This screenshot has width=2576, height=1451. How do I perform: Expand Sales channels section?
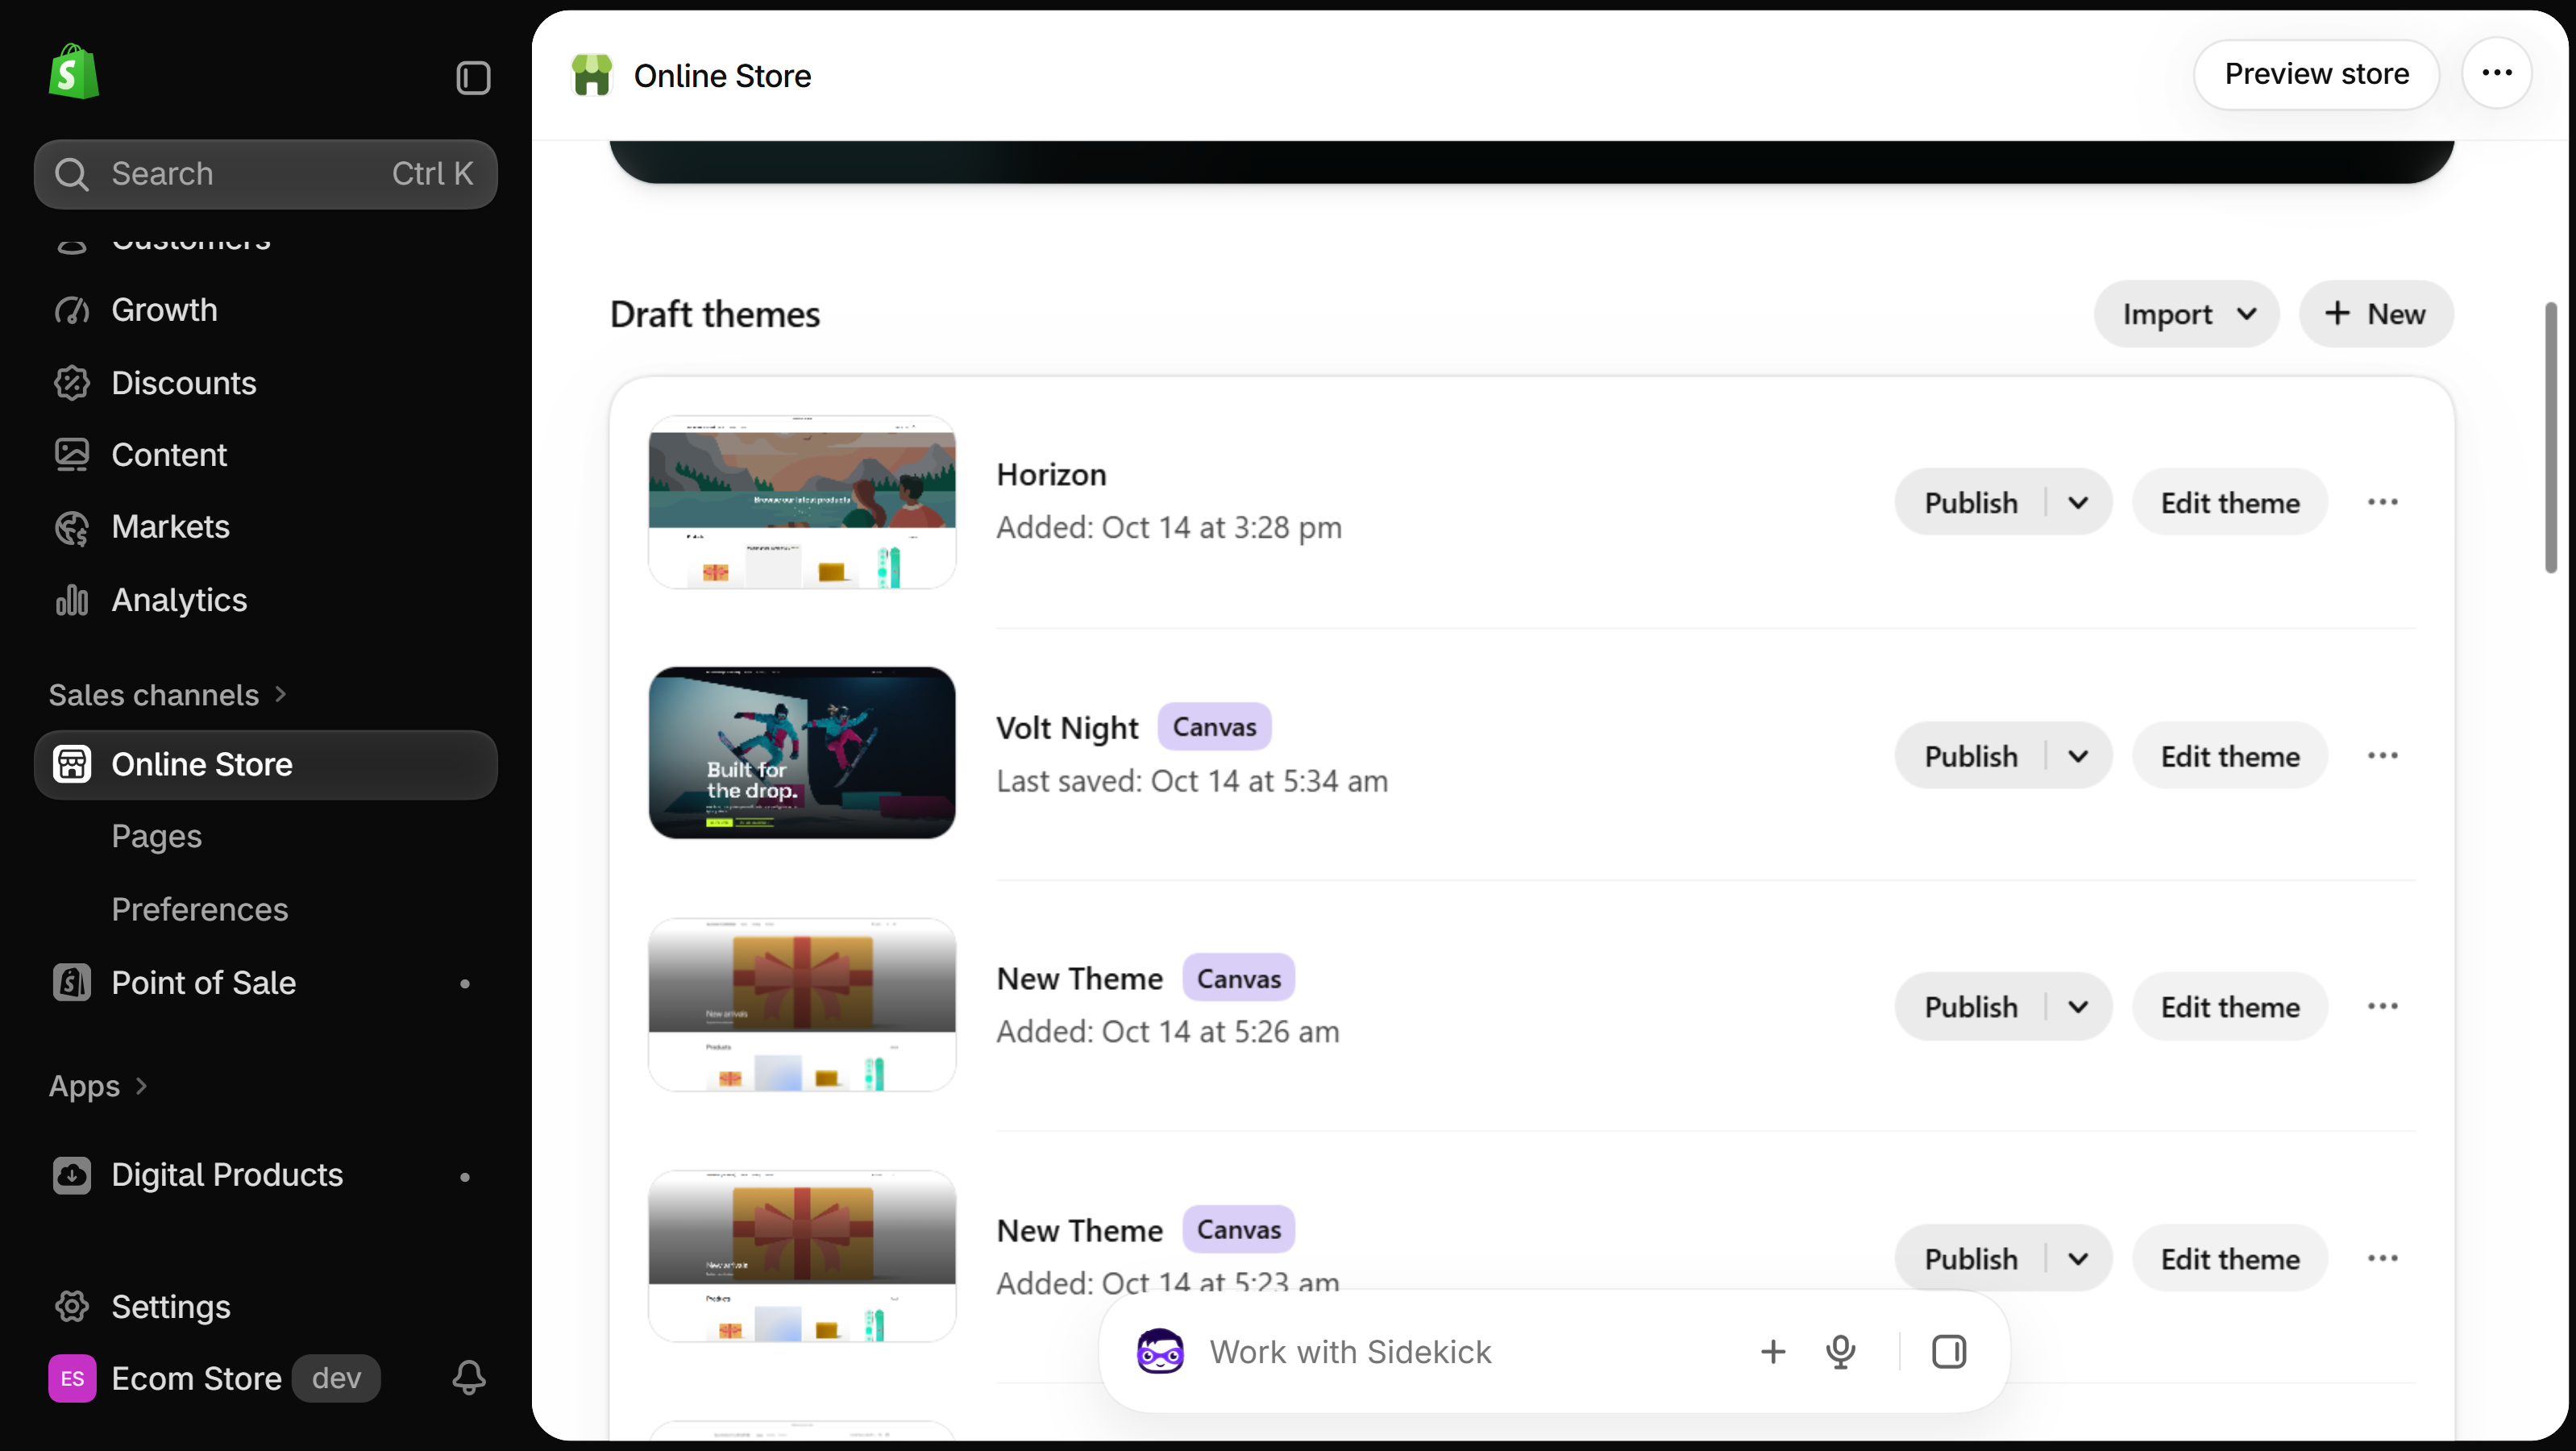168,694
